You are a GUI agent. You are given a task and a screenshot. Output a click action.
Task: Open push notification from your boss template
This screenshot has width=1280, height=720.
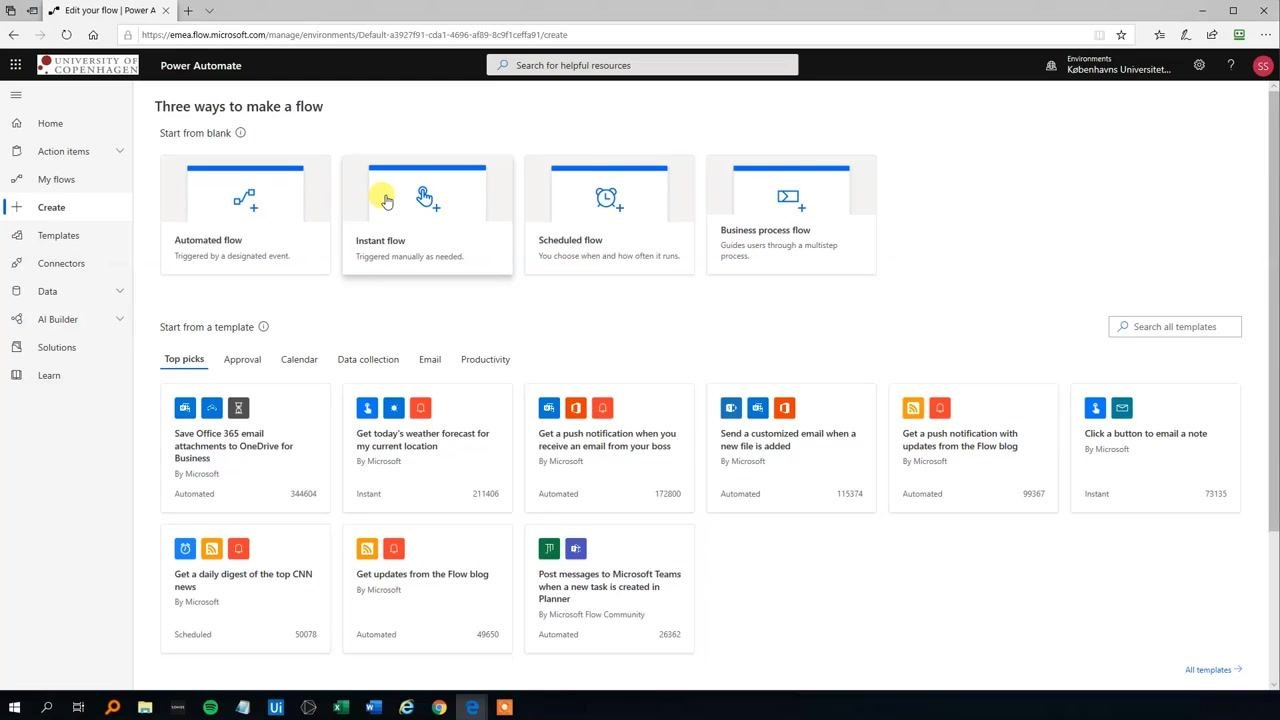(x=609, y=447)
